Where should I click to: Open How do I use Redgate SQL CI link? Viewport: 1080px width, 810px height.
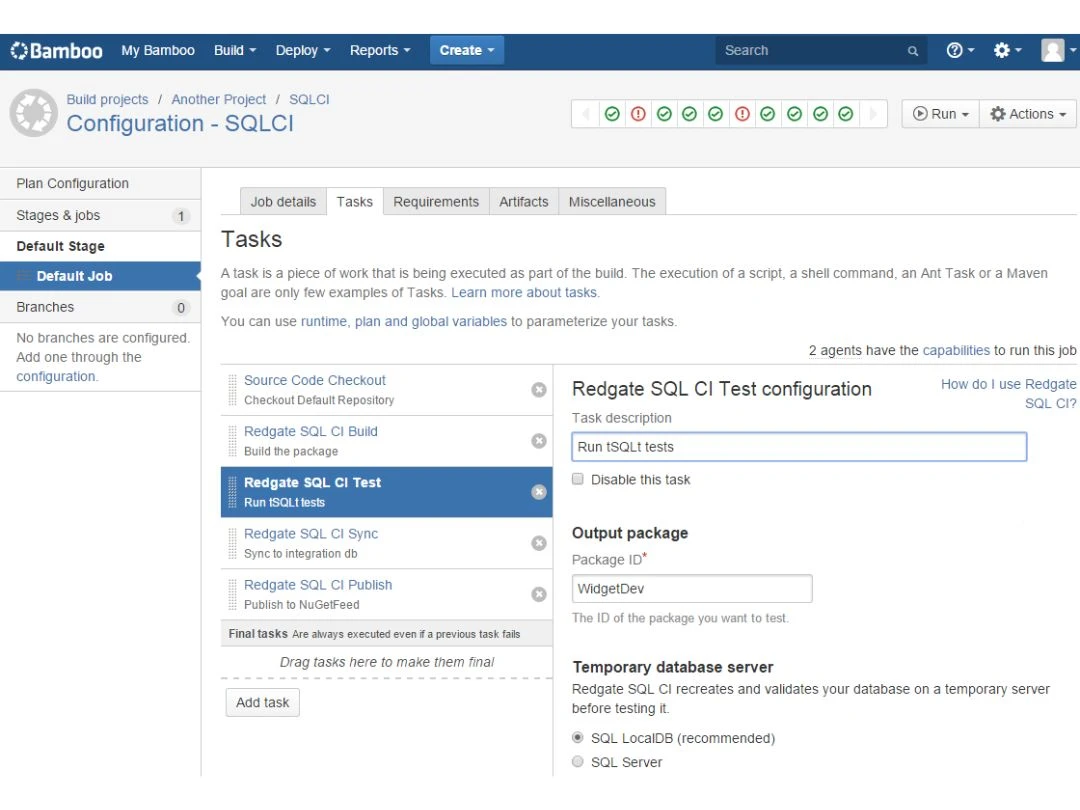click(x=1008, y=394)
